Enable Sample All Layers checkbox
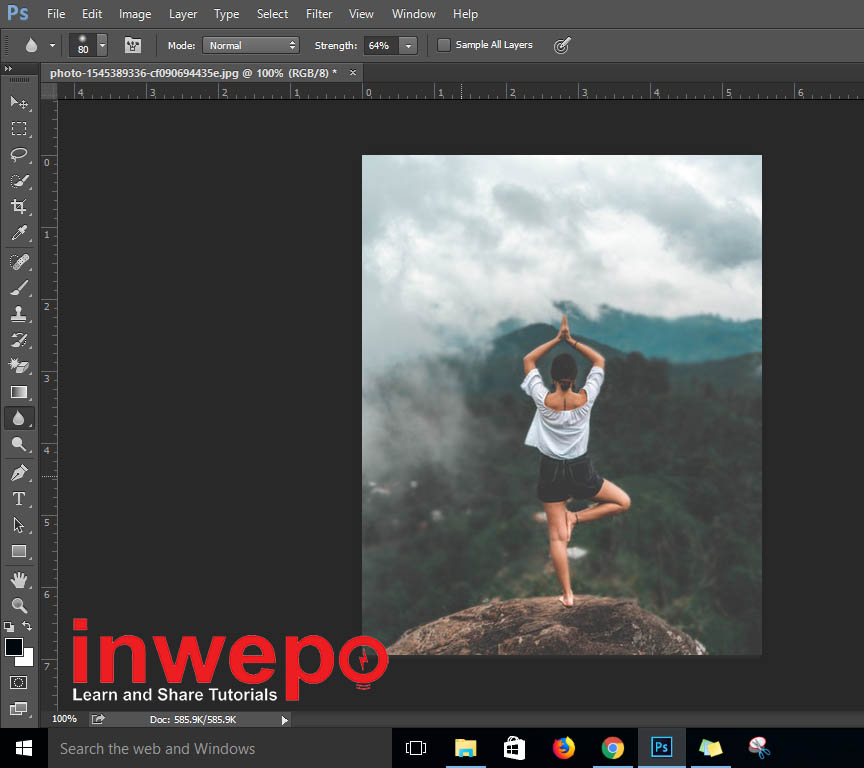Viewport: 864px width, 768px height. 444,45
